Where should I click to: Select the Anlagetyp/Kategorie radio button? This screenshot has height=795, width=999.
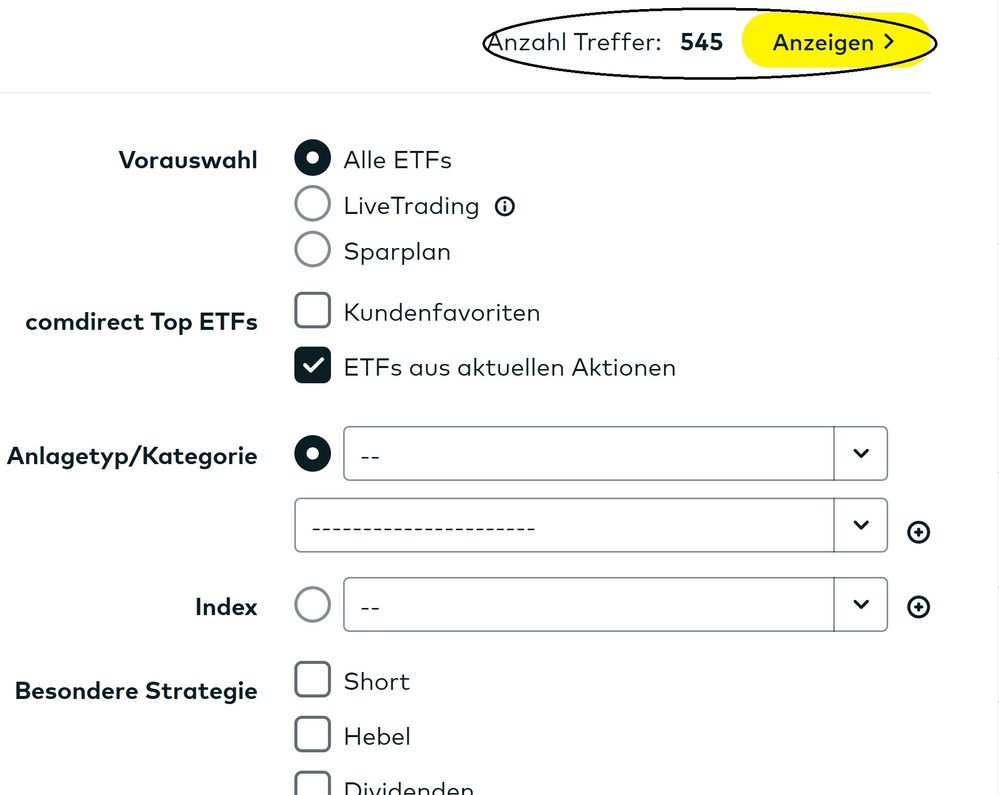pos(312,454)
